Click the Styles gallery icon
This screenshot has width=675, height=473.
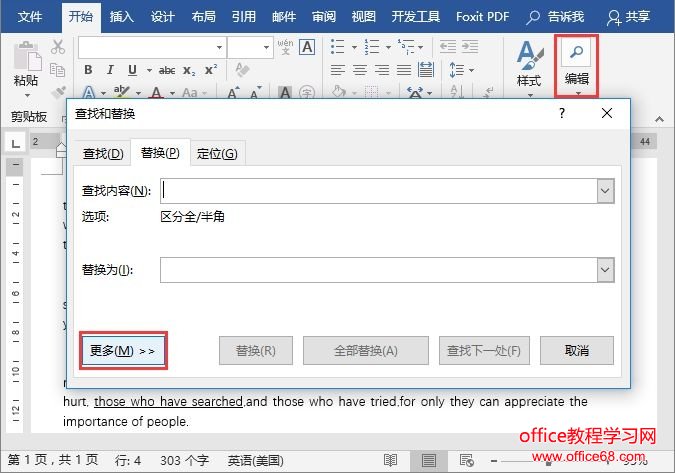coord(529,55)
